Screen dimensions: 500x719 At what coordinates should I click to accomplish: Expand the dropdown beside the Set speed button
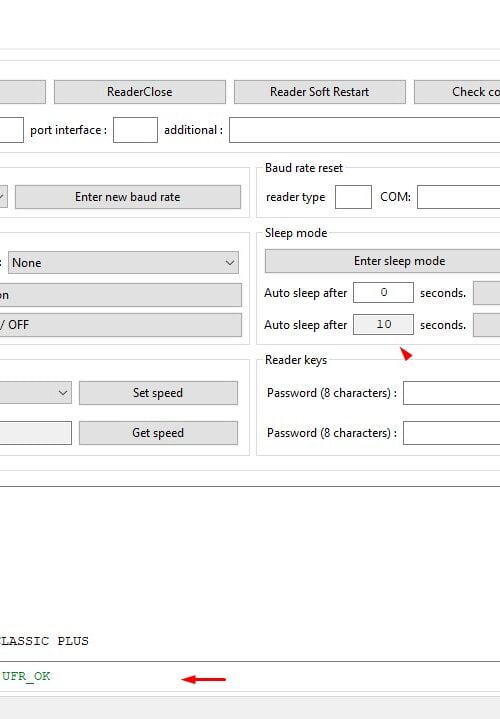pos(36,393)
